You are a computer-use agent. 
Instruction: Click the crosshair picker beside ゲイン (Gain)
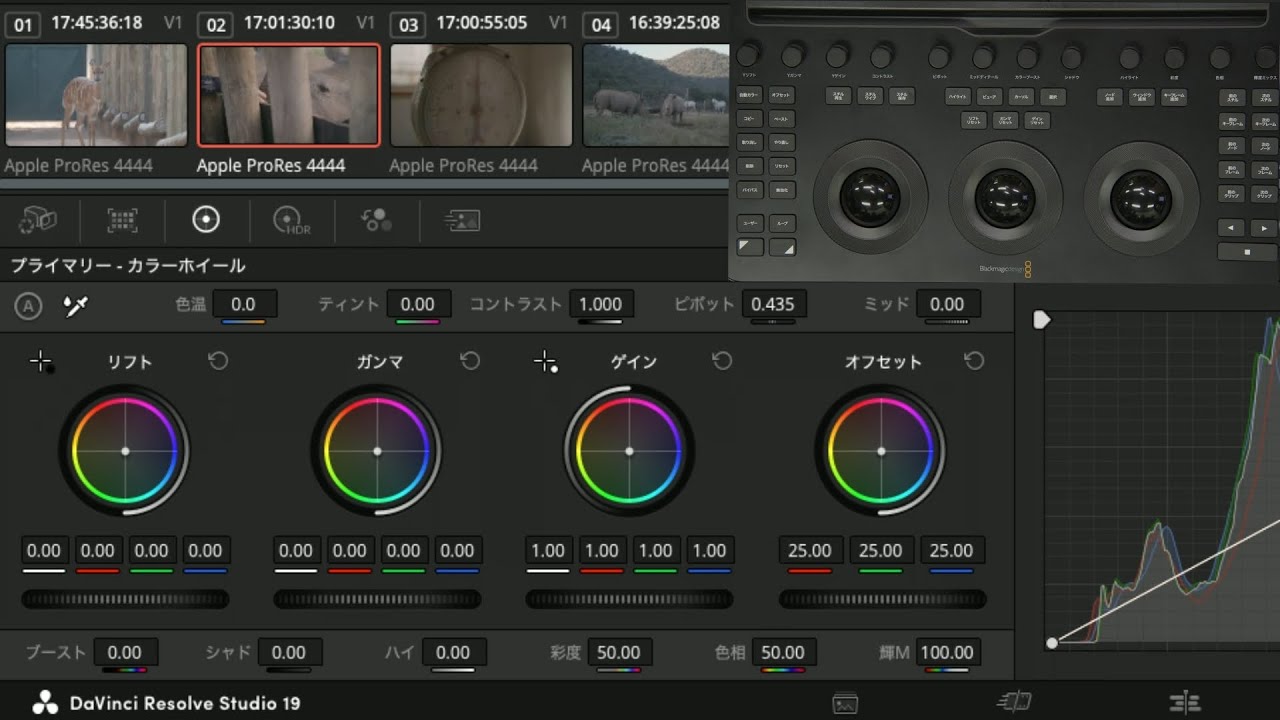pyautogui.click(x=546, y=362)
